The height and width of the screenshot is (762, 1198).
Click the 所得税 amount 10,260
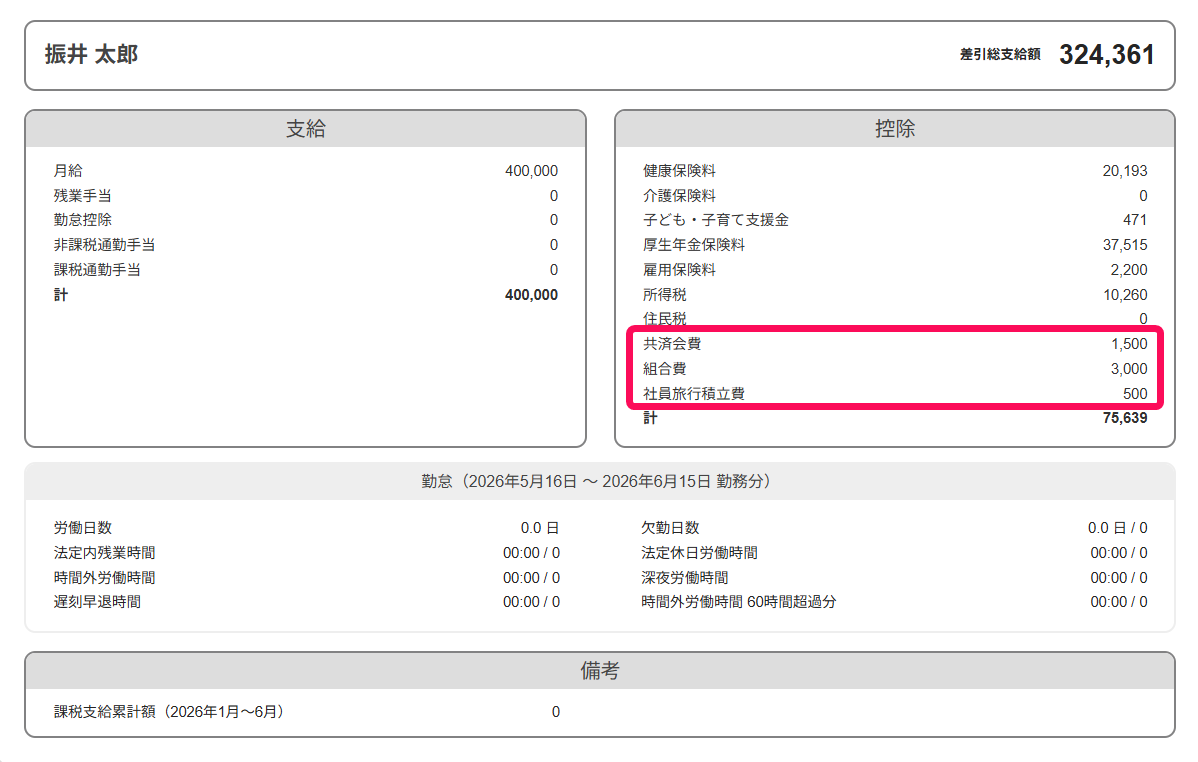(1125, 295)
